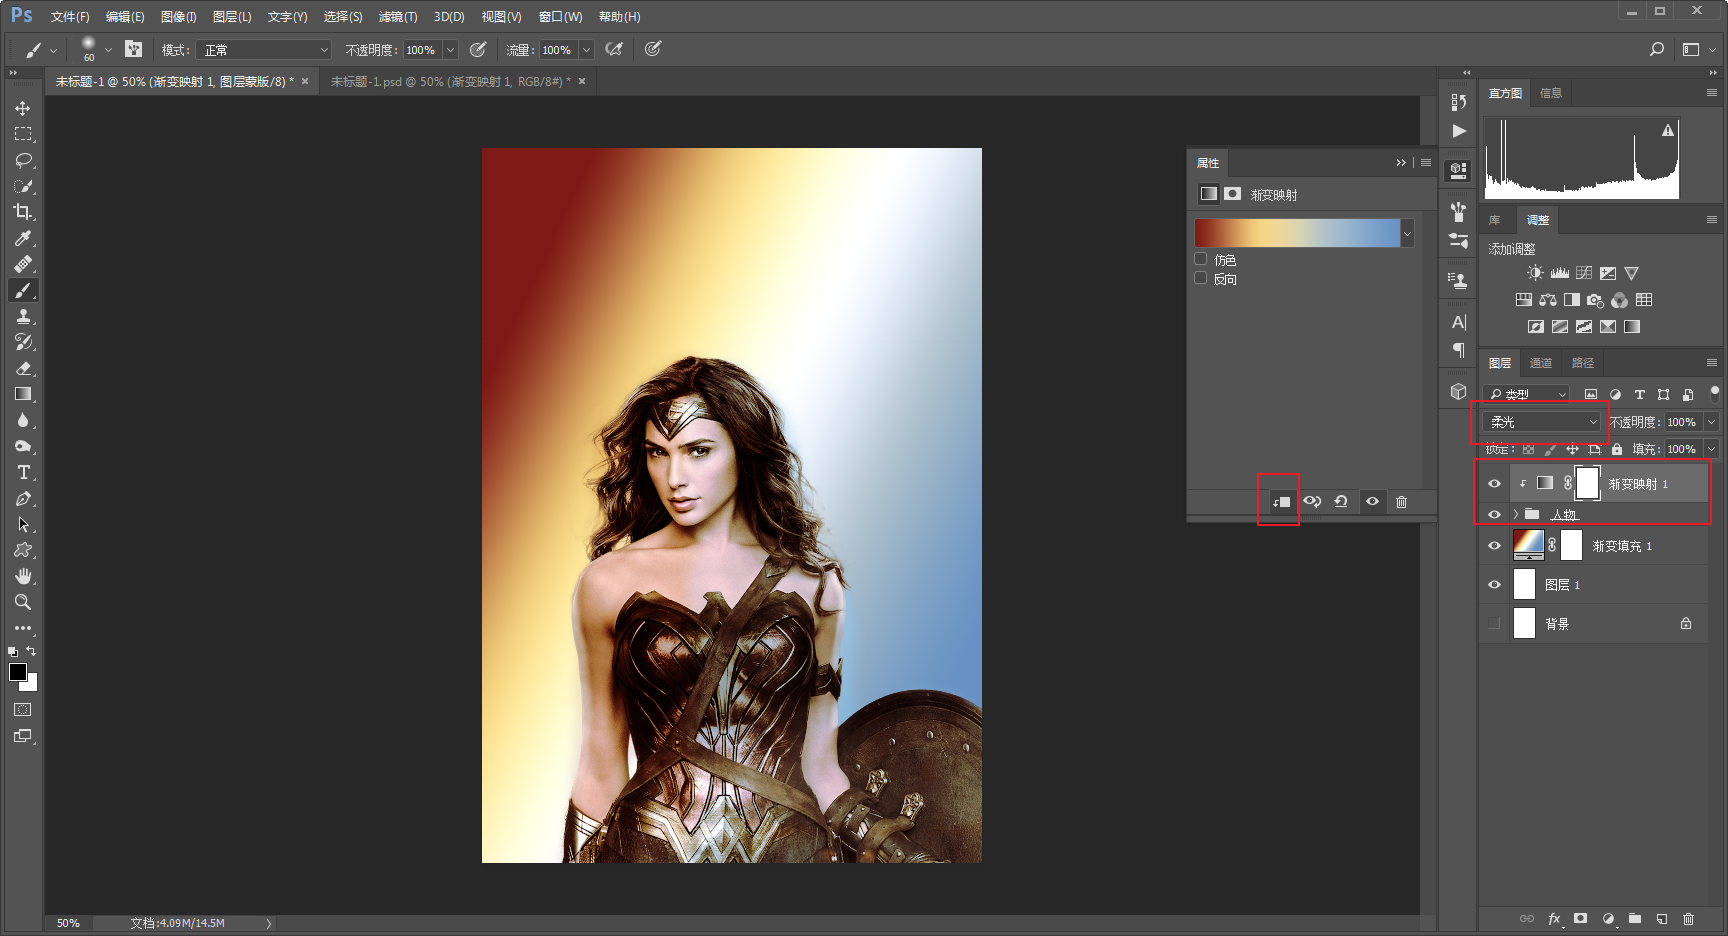Add a Brightness/Contrast adjustment
Viewport: 1728px width, 936px height.
point(1535,273)
